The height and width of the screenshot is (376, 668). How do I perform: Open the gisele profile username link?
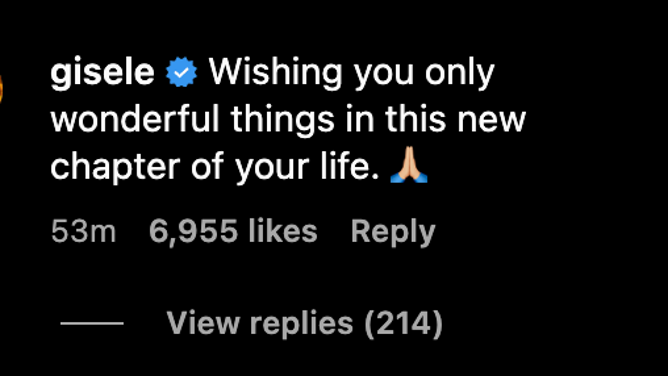pos(102,73)
